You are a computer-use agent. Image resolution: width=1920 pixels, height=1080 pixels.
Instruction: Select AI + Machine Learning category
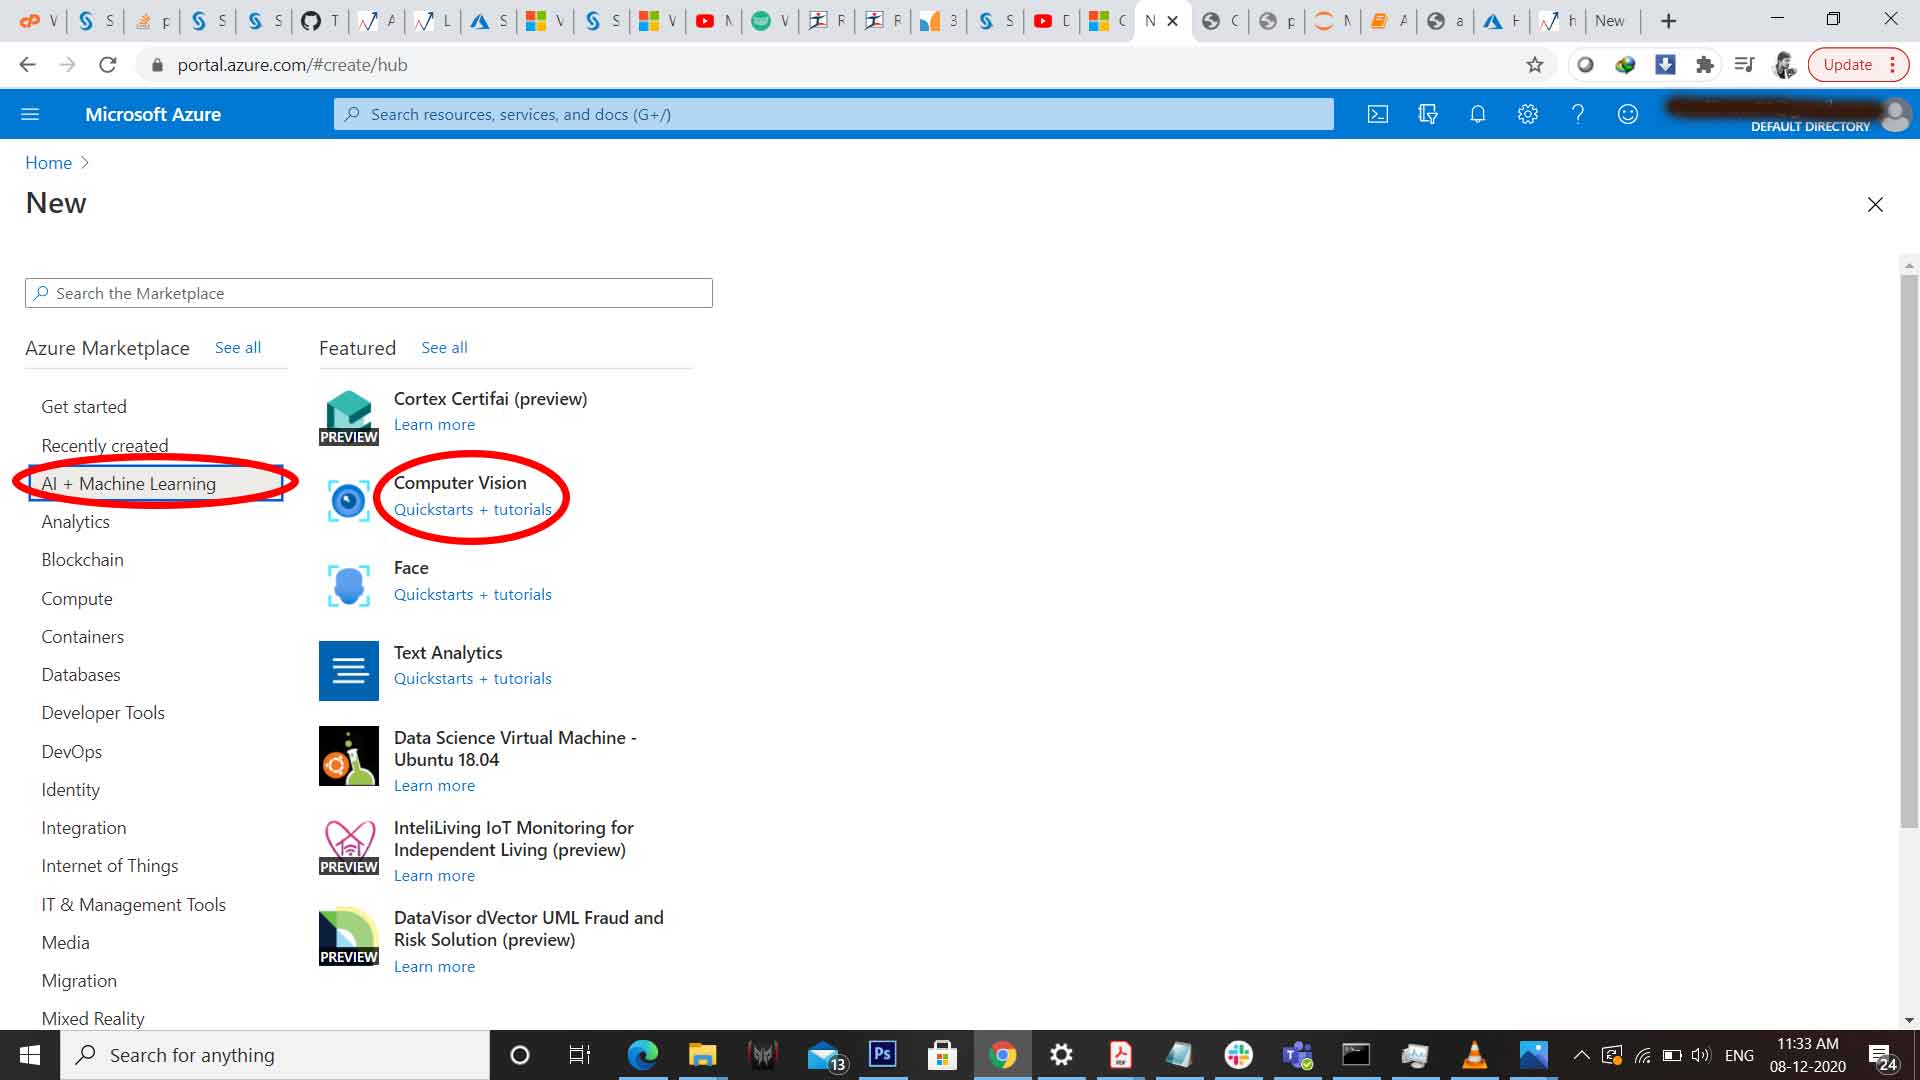click(x=128, y=483)
